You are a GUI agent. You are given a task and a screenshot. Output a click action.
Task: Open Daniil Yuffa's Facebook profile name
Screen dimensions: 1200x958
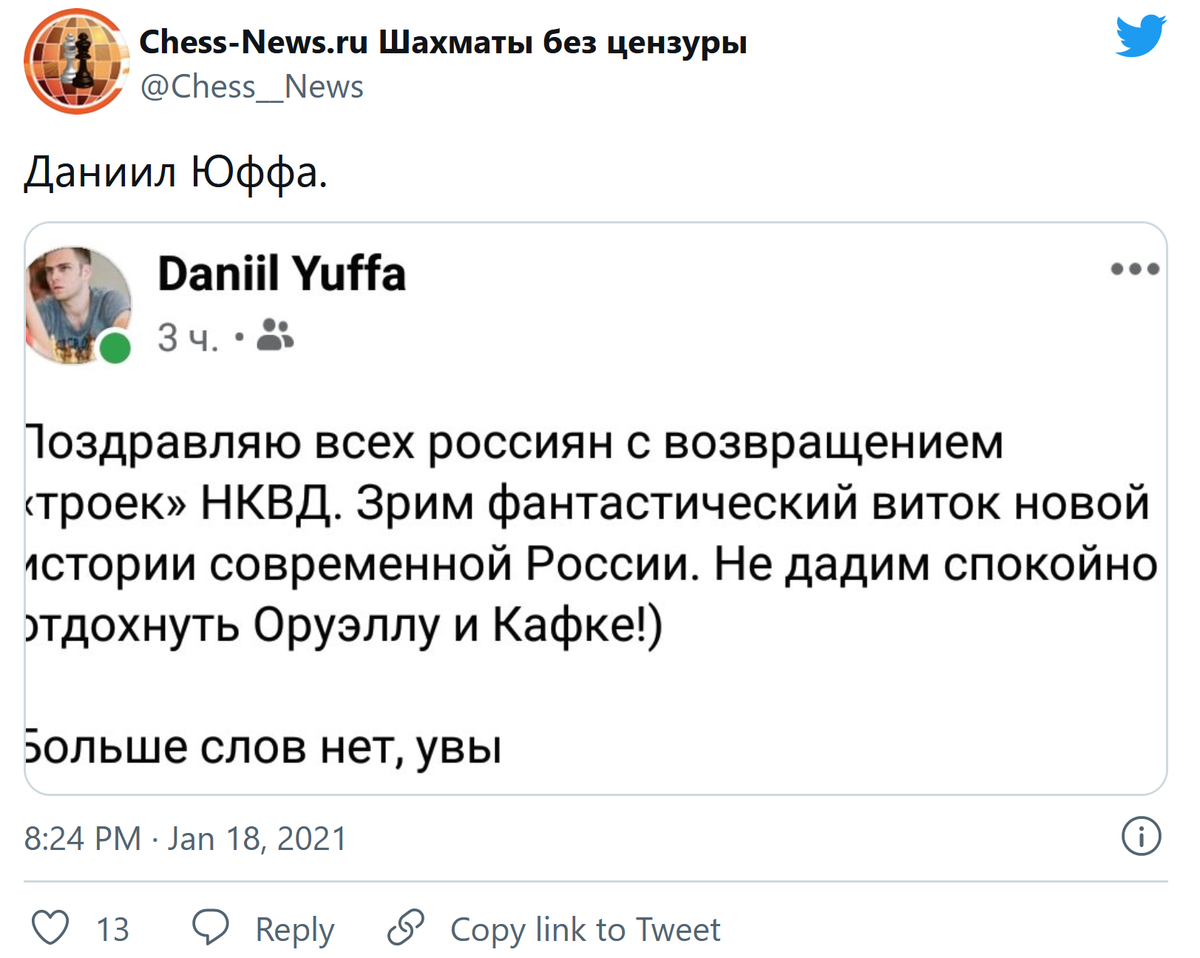281,273
